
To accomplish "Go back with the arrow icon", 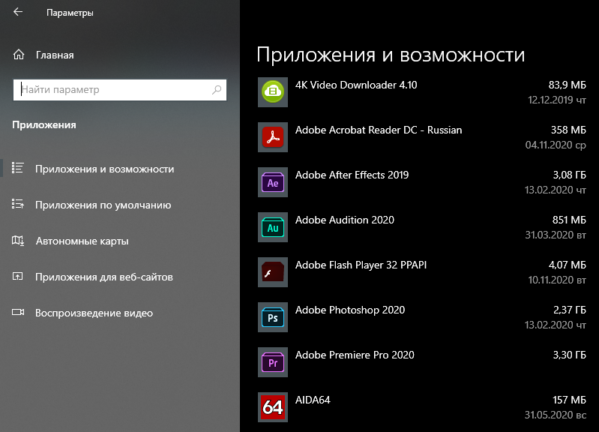I will point(18,12).
